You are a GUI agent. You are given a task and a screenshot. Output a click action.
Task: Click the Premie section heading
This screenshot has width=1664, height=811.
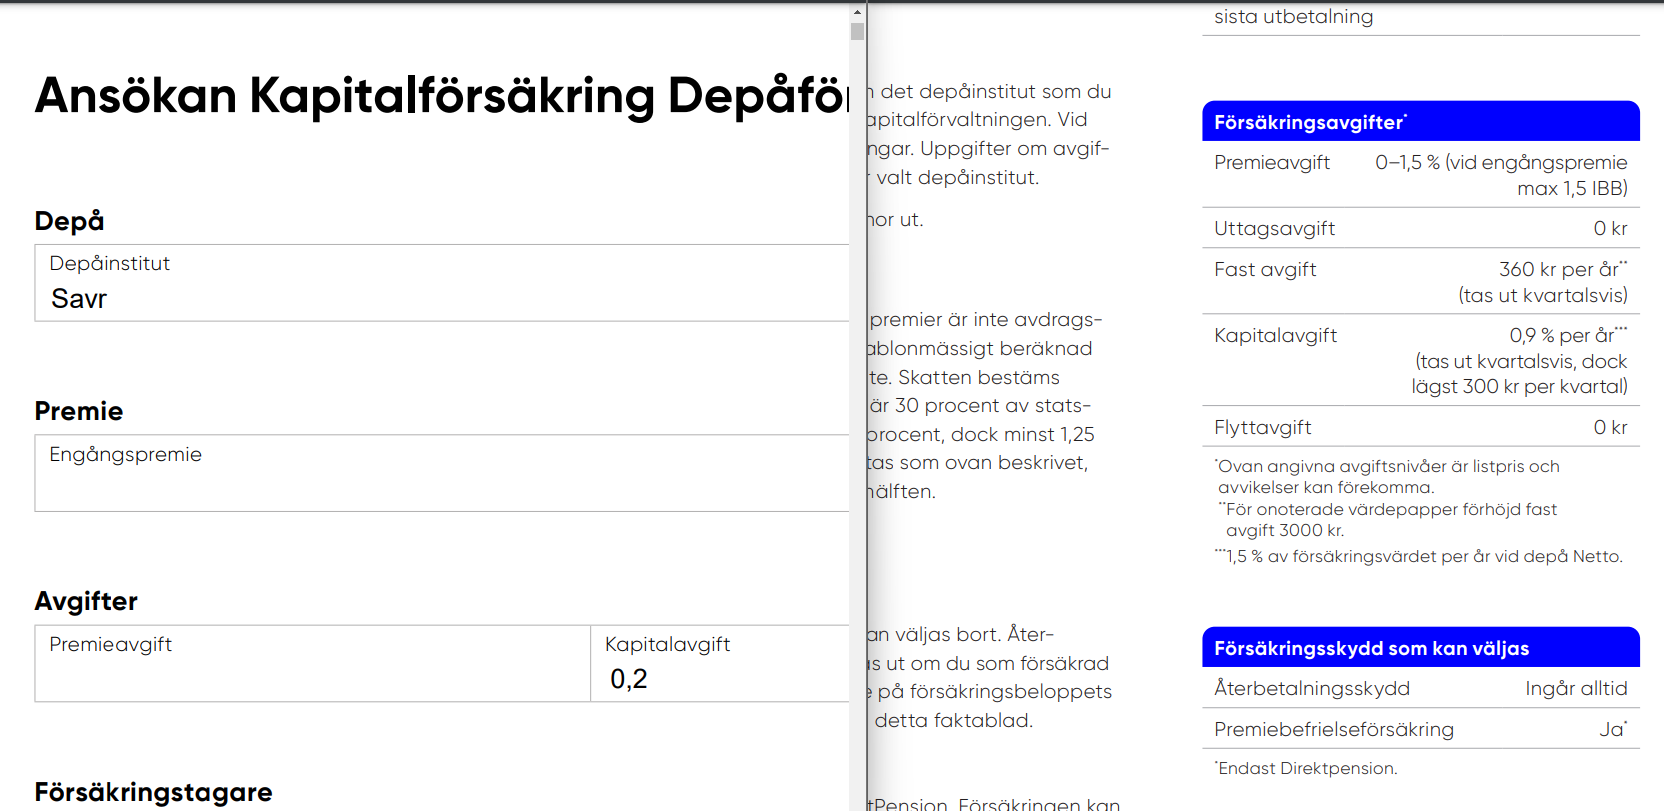click(x=79, y=411)
